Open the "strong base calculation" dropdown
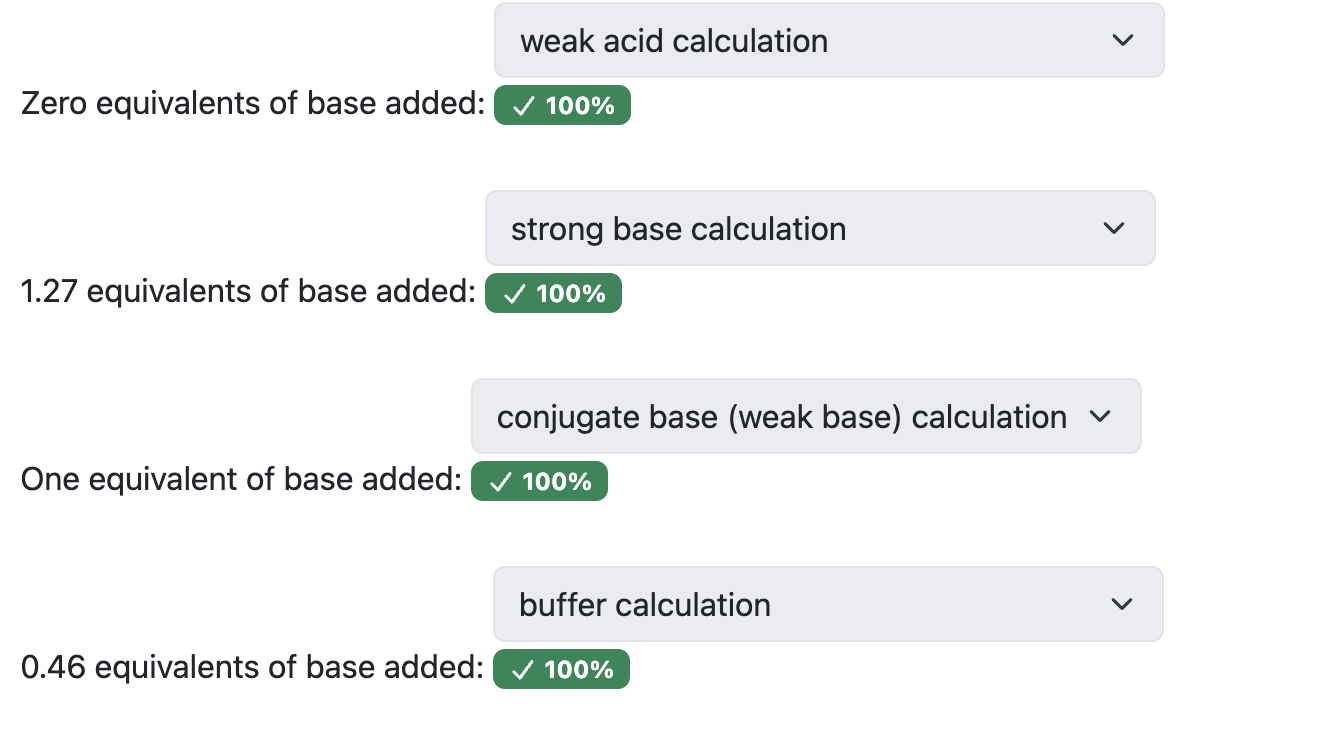Image resolution: width=1344 pixels, height=738 pixels. (819, 229)
